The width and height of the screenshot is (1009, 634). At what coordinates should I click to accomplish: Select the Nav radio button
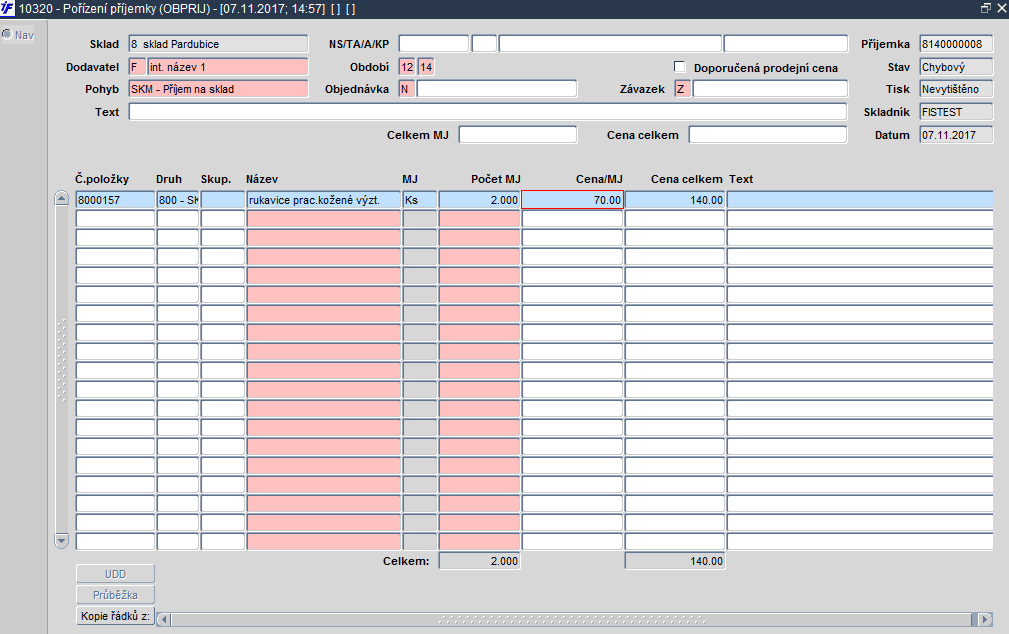(7, 34)
